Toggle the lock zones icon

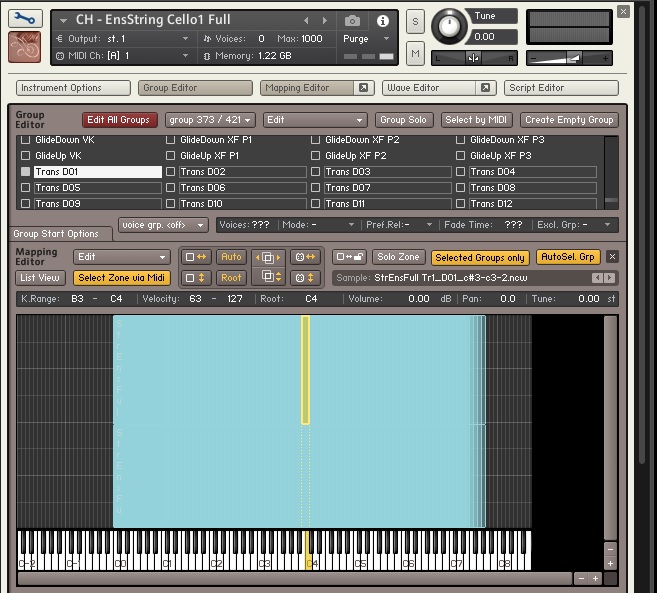[x=349, y=257]
